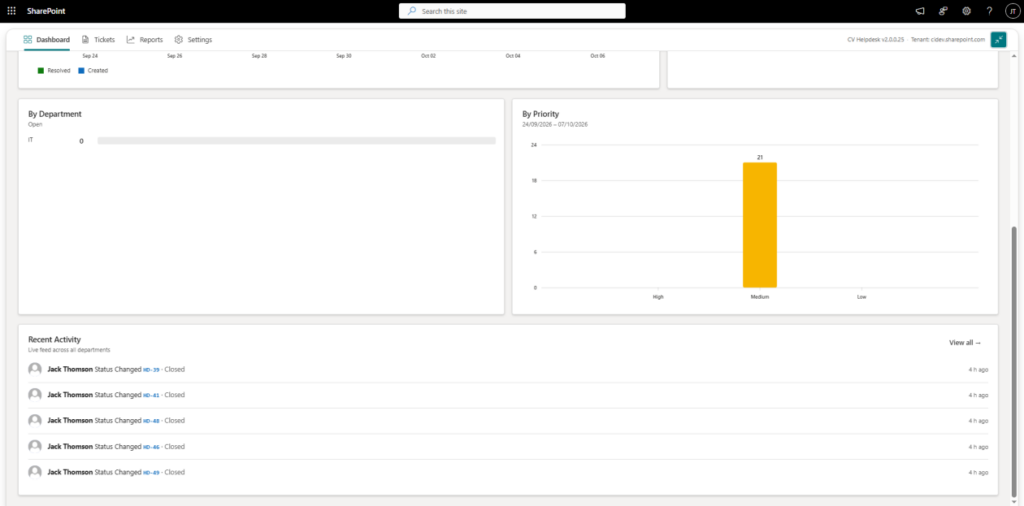Open the Tickets tab

point(99,39)
